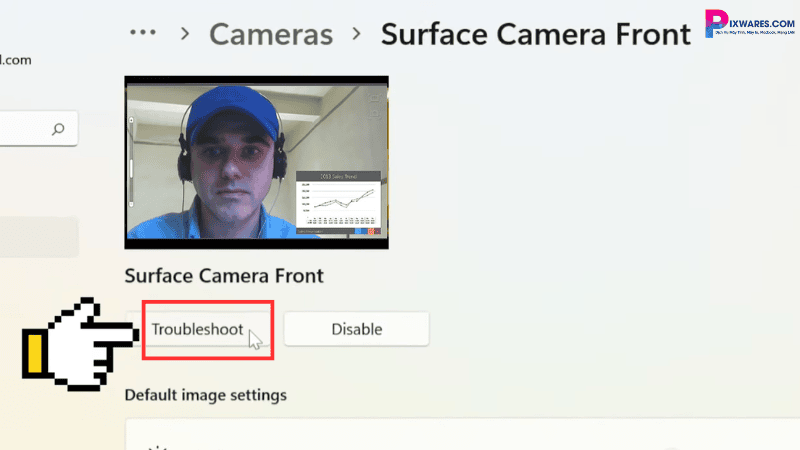Click the Surface Camera Front page title
Image resolution: width=800 pixels, height=450 pixels.
535,34
